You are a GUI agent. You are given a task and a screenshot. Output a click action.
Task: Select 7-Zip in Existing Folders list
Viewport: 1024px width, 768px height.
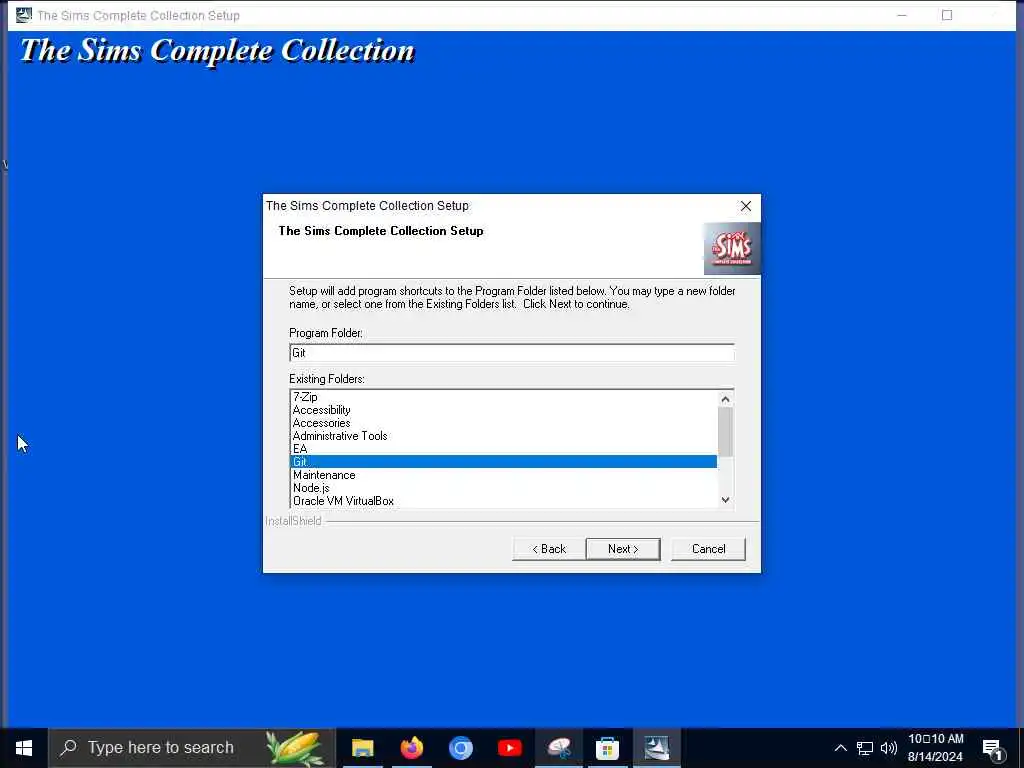tap(503, 396)
